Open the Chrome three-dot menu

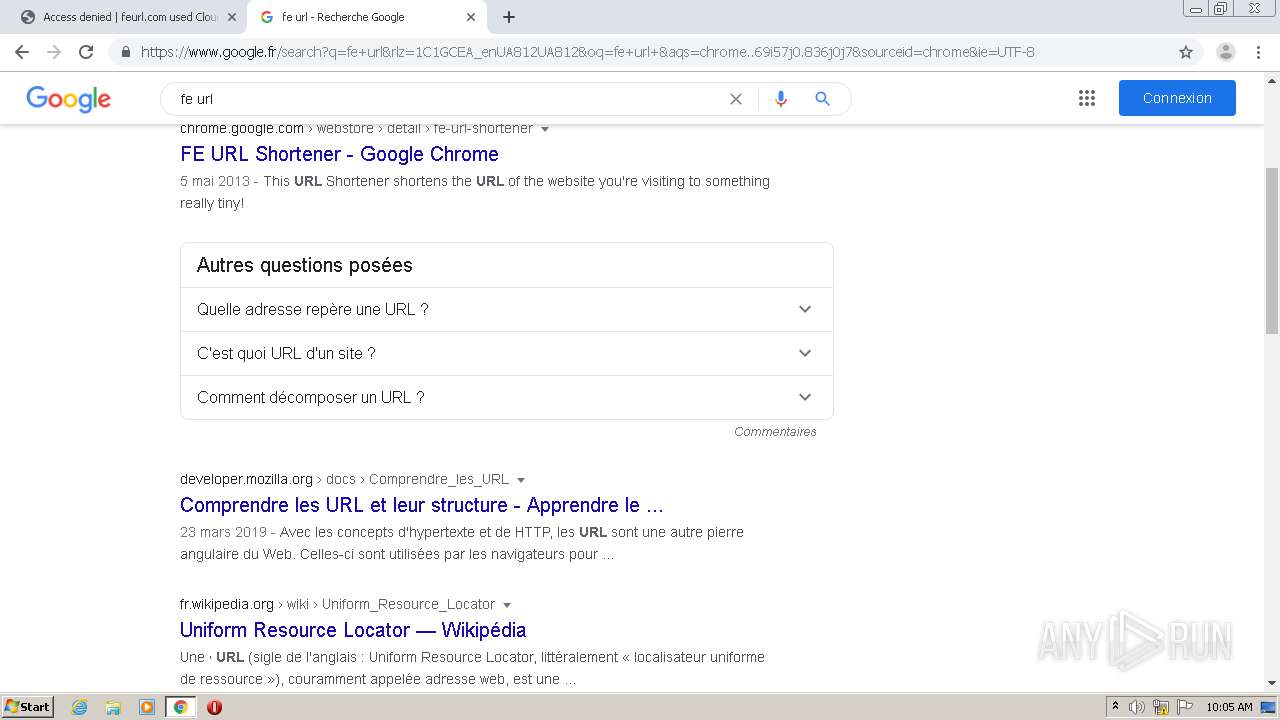1258,52
